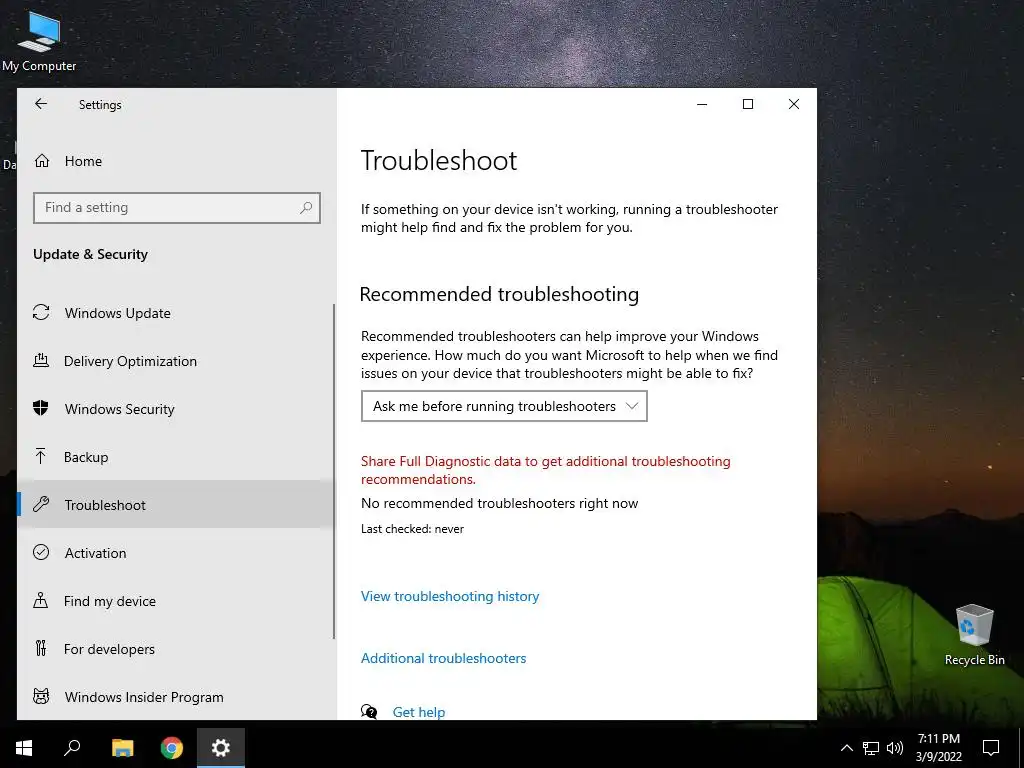Click the Troubleshoot wrench icon
Viewport: 1024px width, 768px height.
41,504
